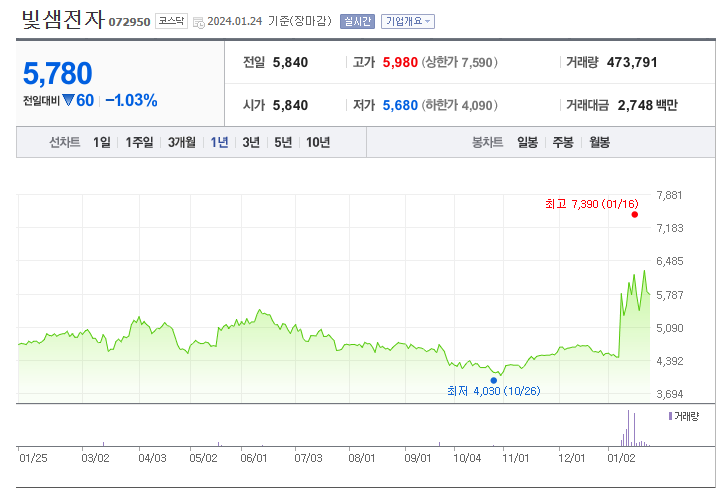Click the 06/01 x-axis date label
Image resolution: width=716 pixels, height=488 pixels.
pos(253,458)
